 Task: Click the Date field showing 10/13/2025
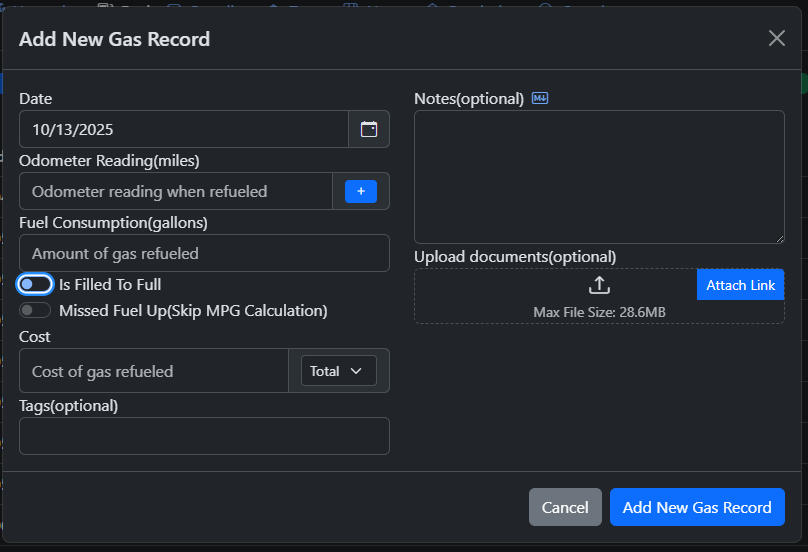click(183, 129)
